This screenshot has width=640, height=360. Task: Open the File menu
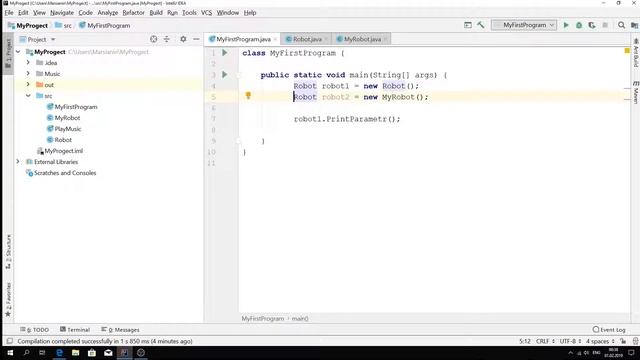[x=9, y=13]
